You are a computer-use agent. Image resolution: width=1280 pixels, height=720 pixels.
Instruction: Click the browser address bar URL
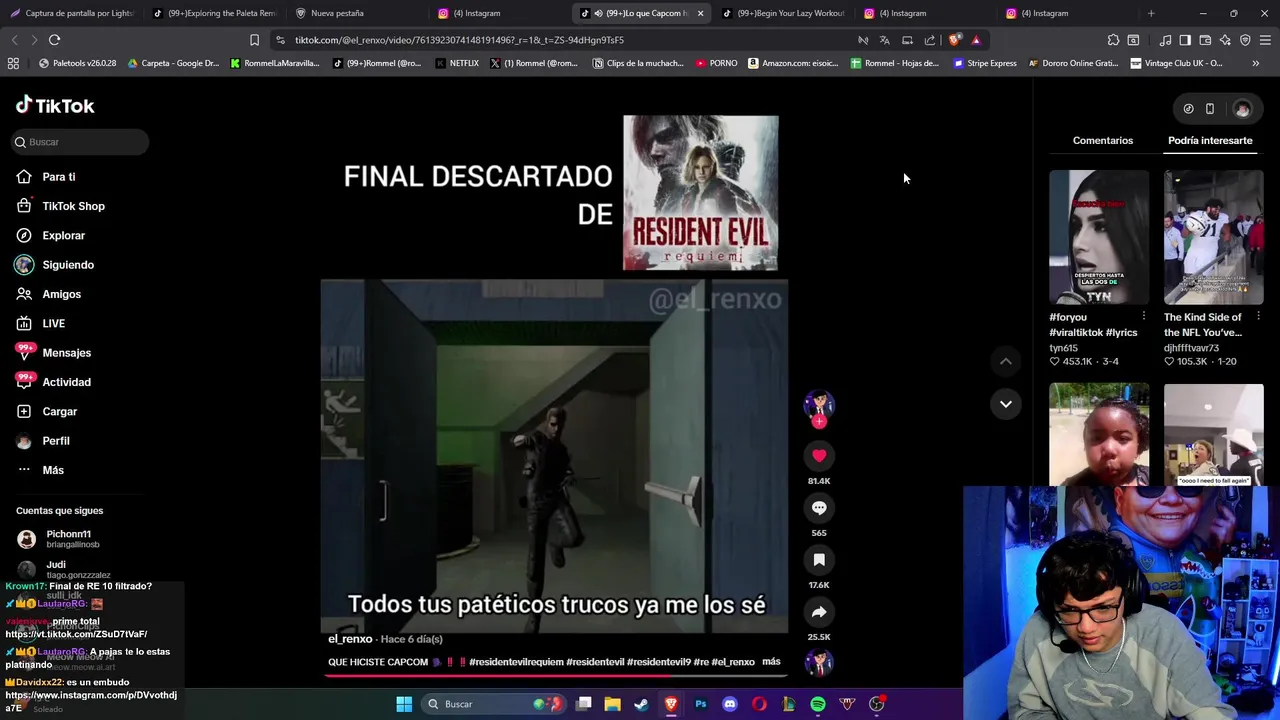coord(459,40)
